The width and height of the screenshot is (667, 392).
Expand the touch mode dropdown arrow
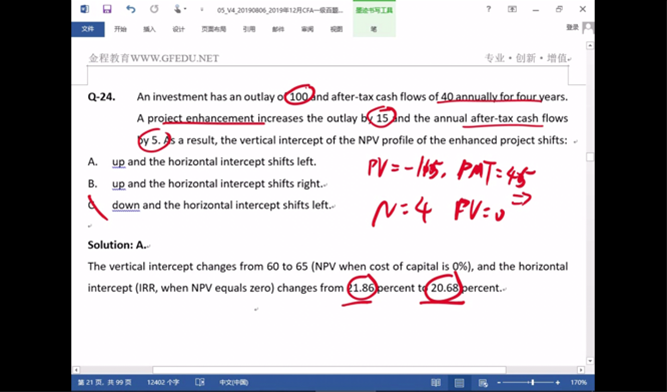coord(185,9)
